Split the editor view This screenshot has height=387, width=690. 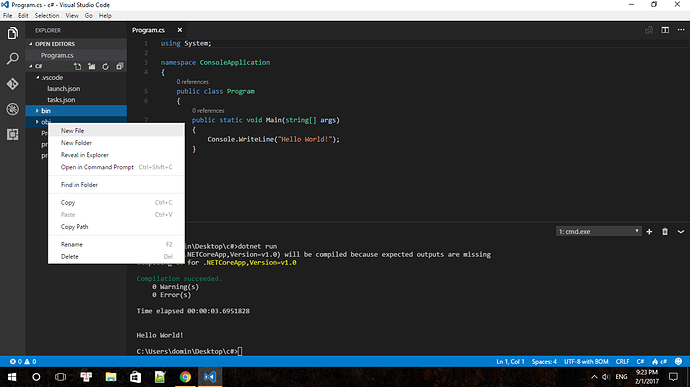pyautogui.click(x=665, y=30)
